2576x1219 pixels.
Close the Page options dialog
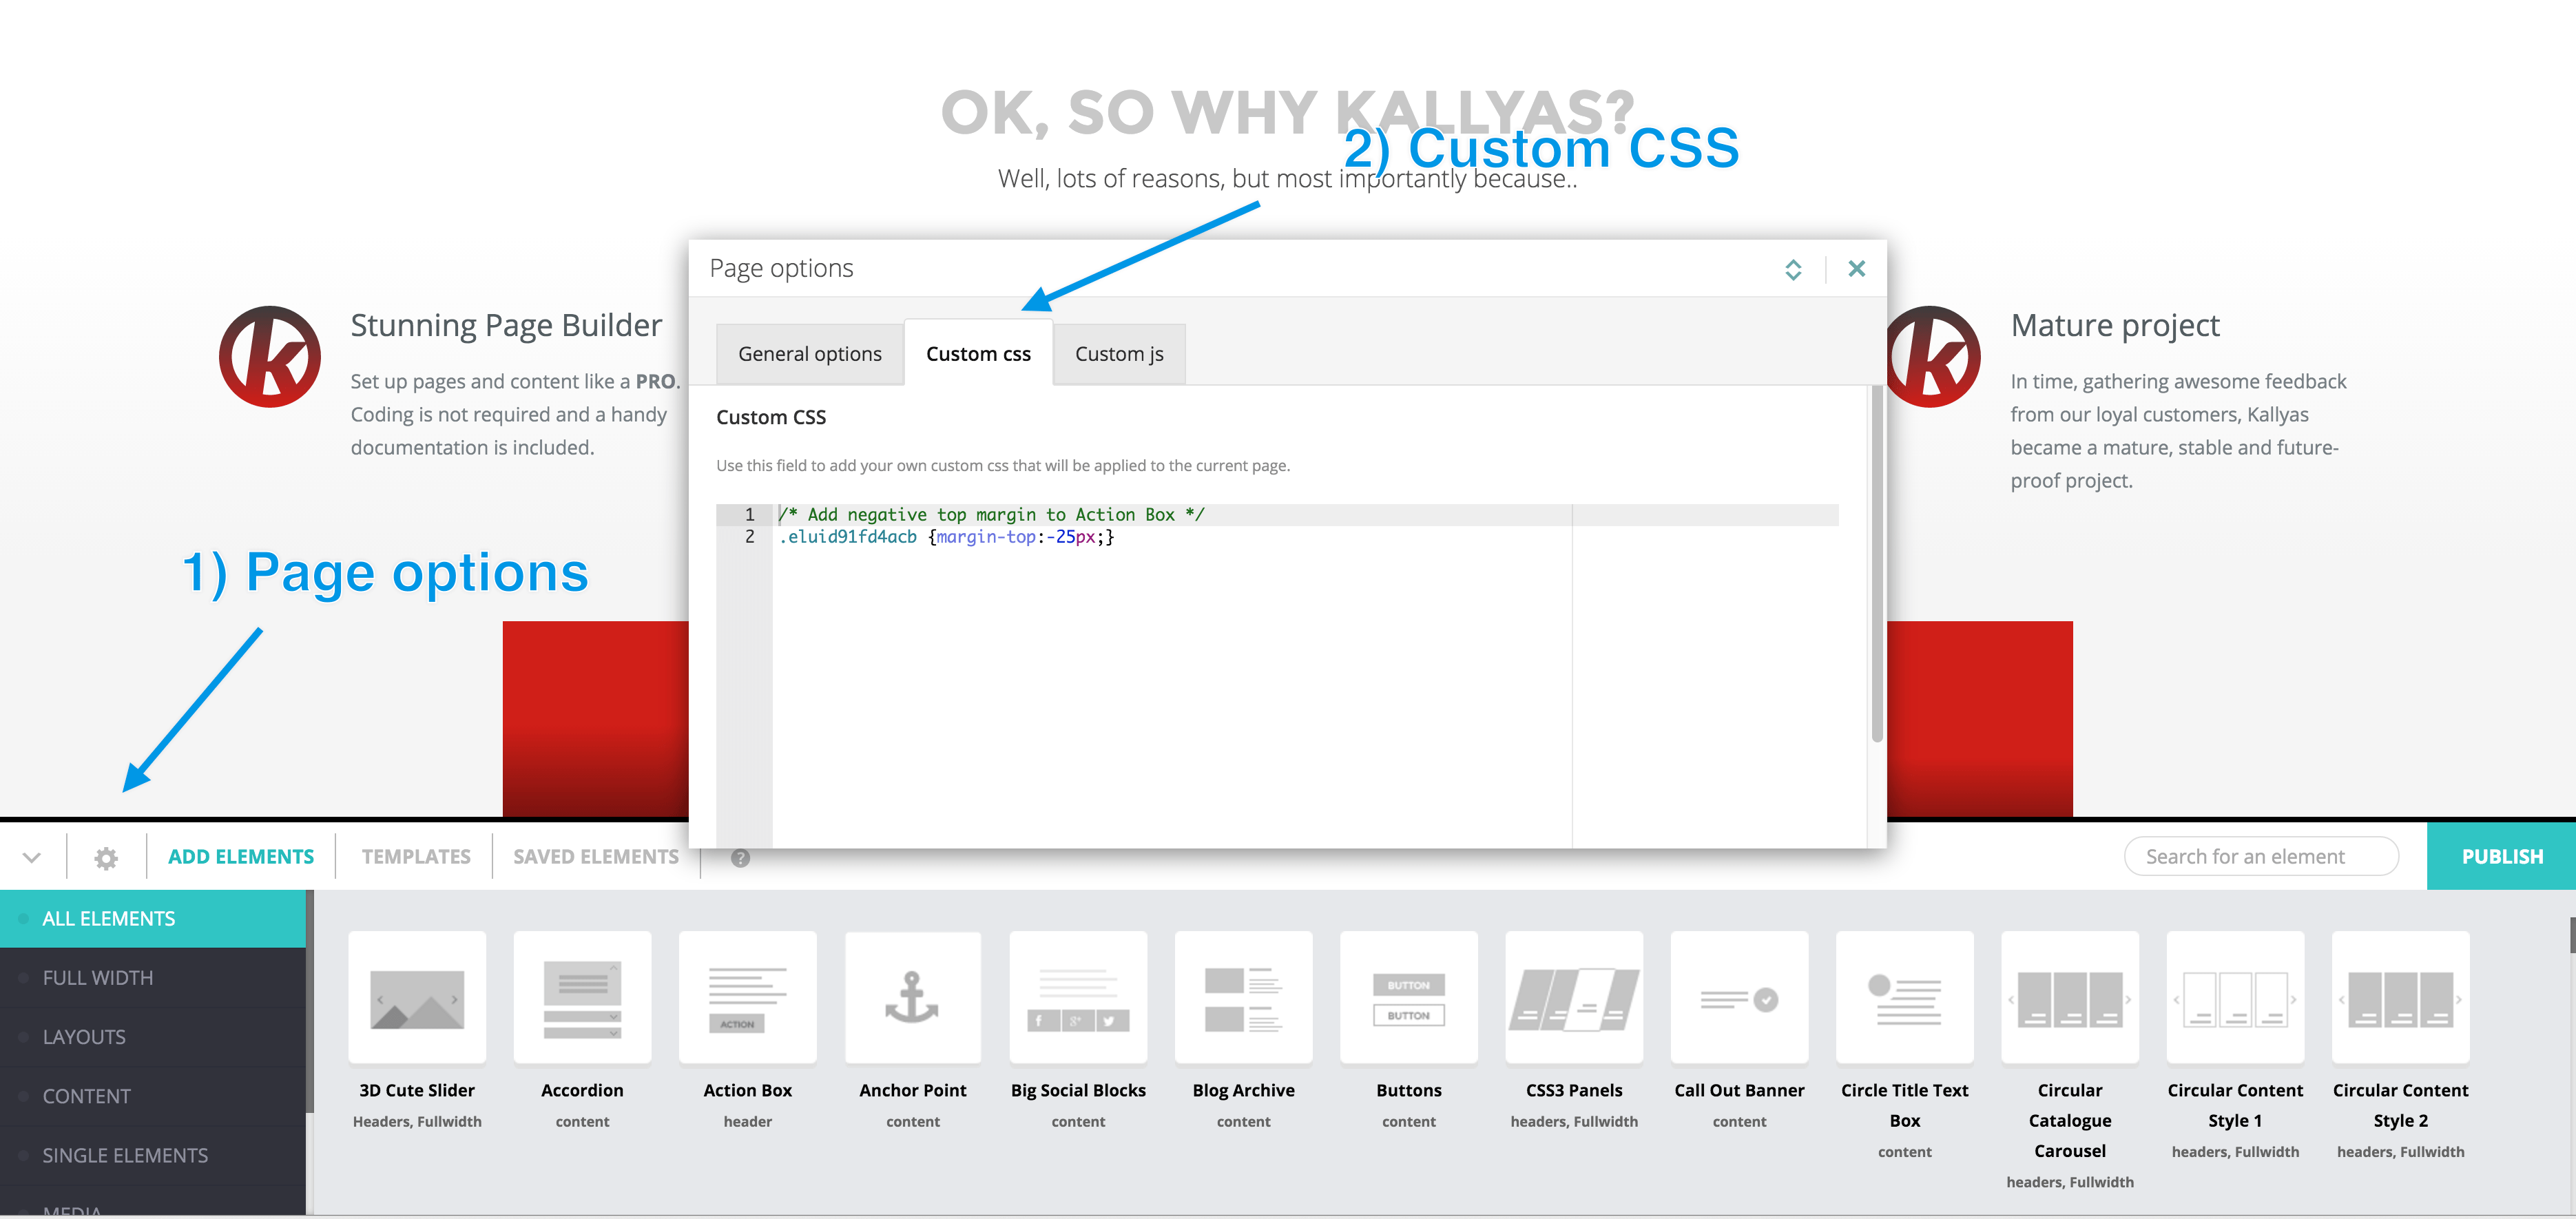pos(1856,268)
